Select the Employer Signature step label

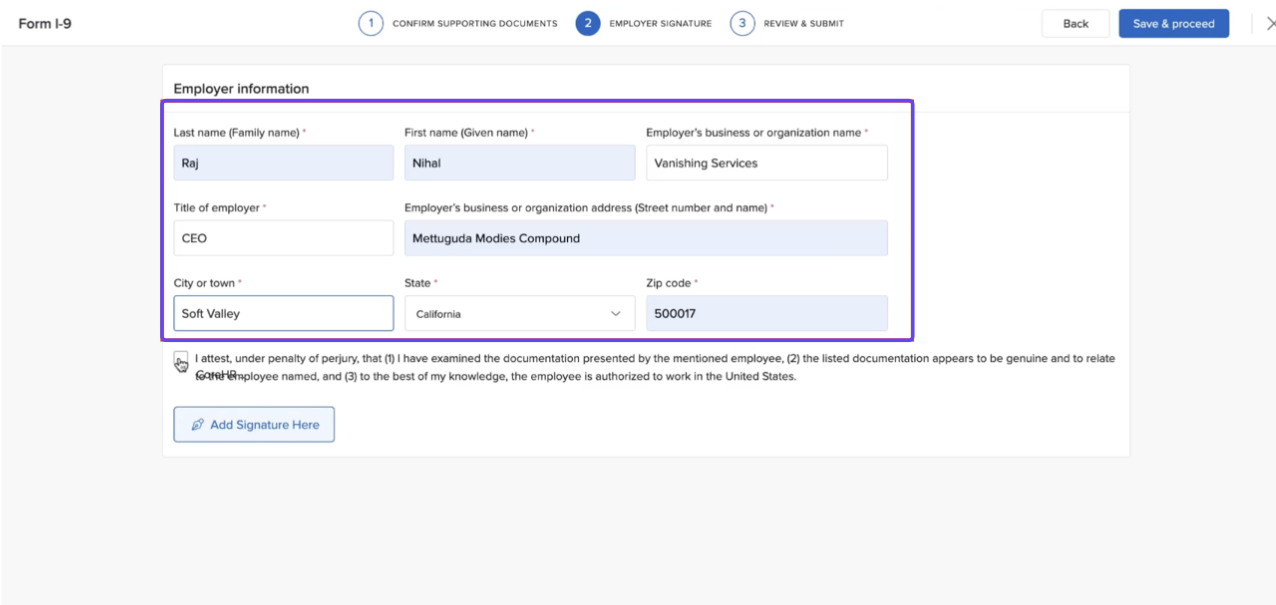[x=660, y=24]
